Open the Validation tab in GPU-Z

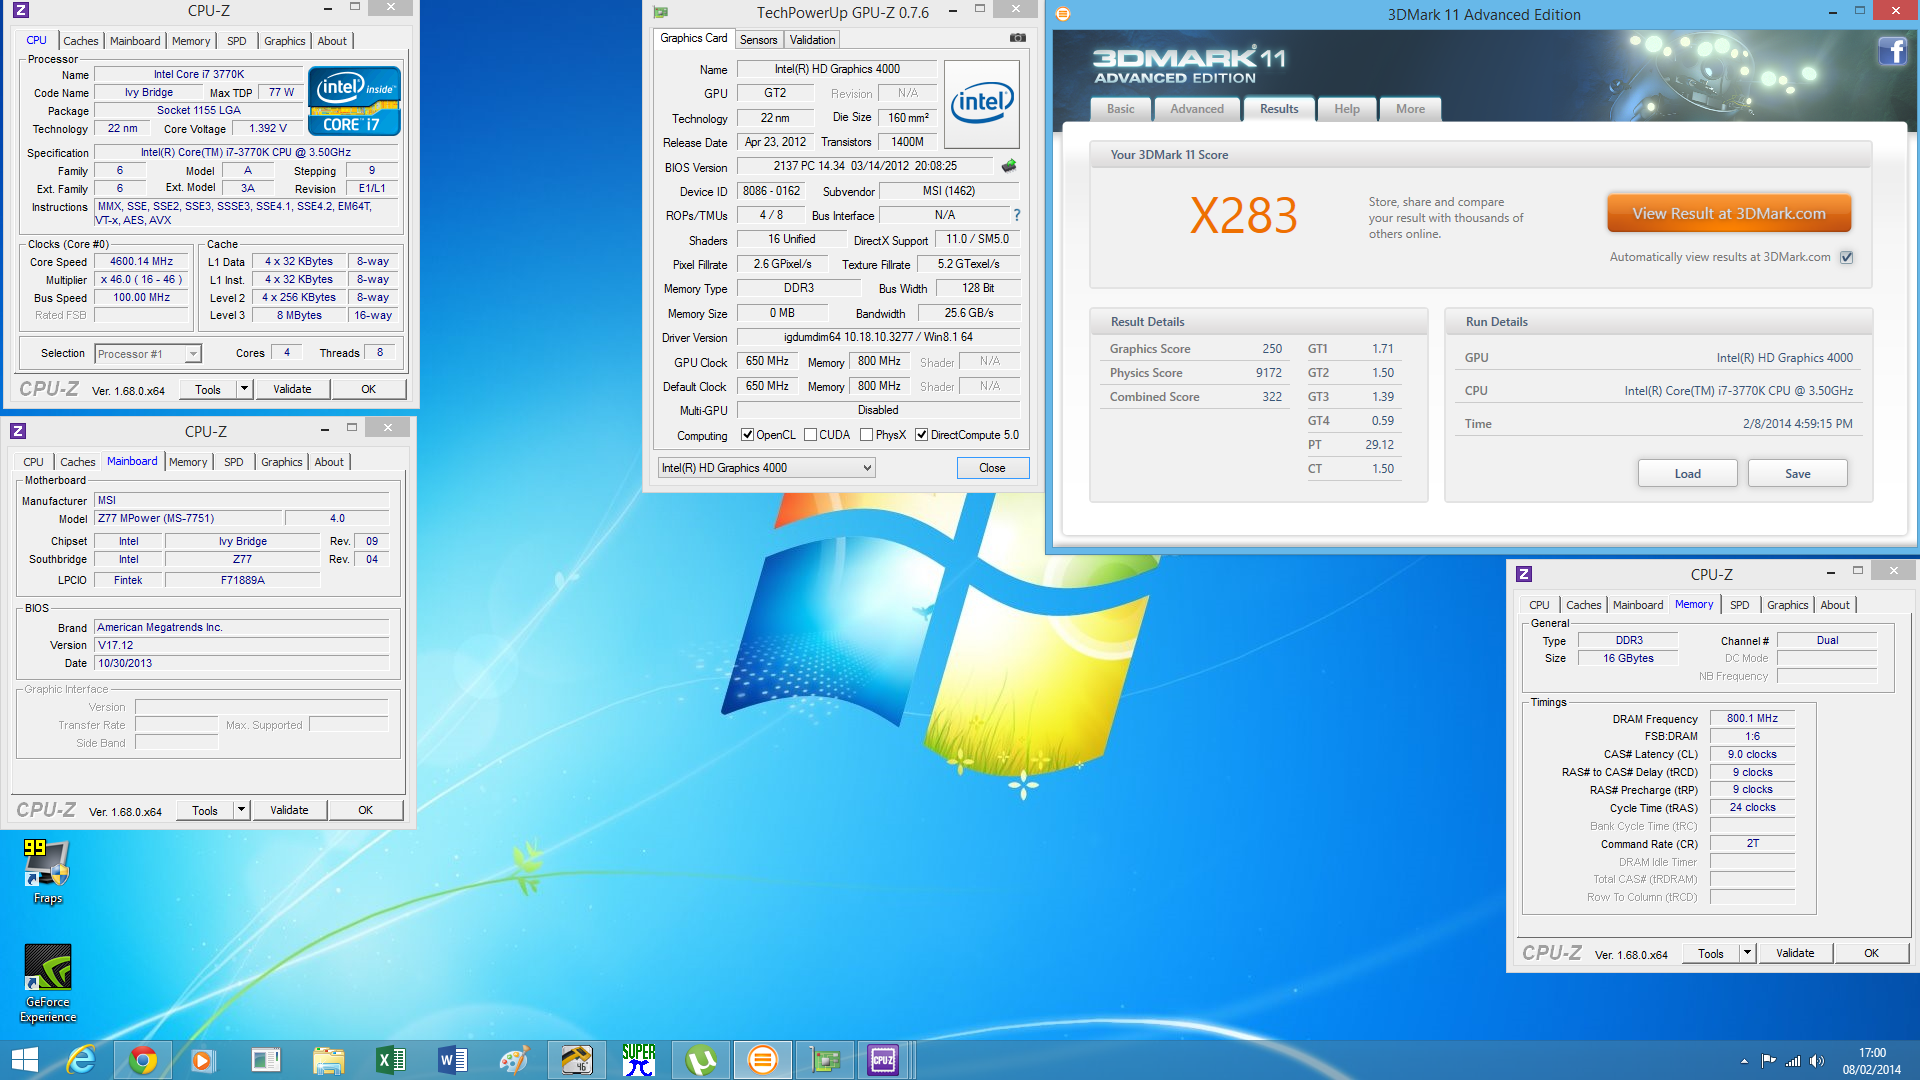[x=811, y=40]
